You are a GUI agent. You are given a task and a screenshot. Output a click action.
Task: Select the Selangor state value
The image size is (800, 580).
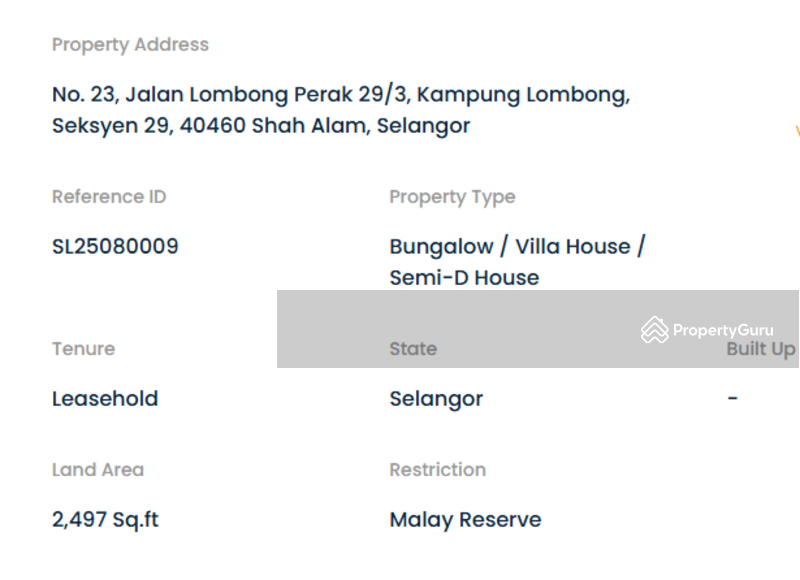pos(436,399)
